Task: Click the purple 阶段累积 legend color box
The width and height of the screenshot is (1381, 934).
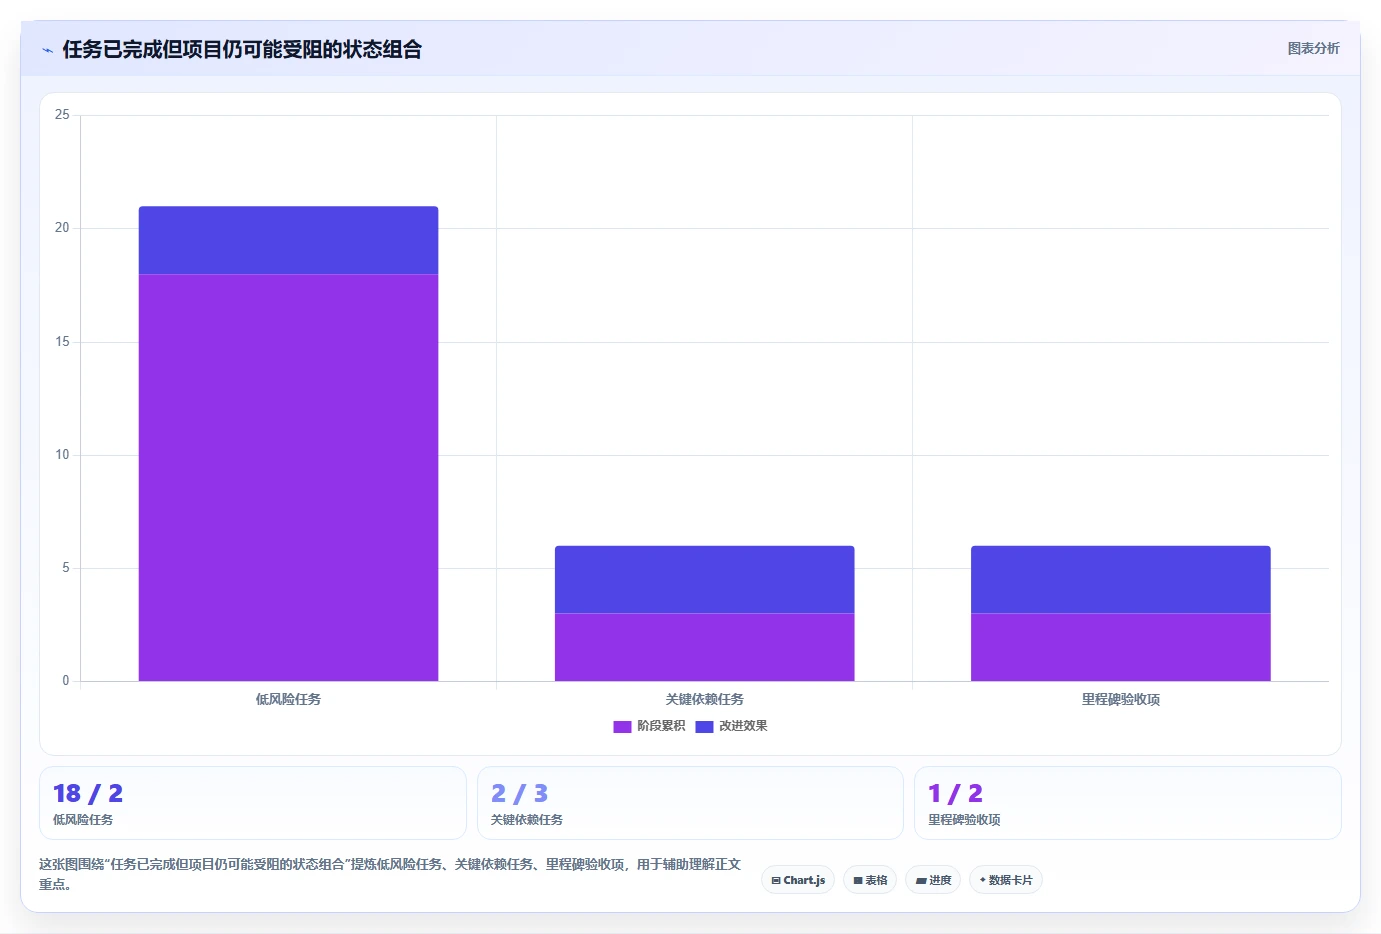Action: pos(622,726)
